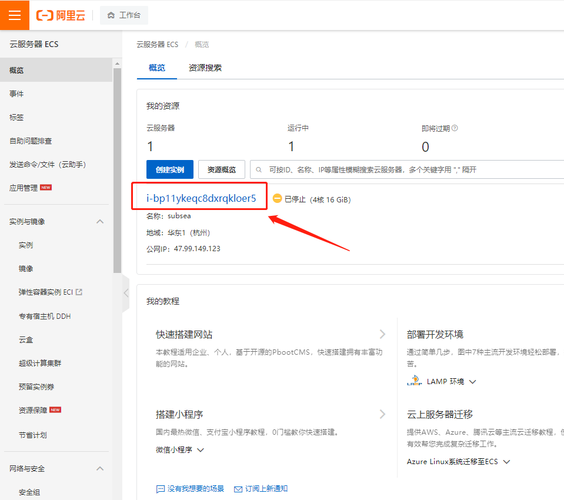
Task: Click the 云上服务器迁移 tutorial title
Action: 440,414
